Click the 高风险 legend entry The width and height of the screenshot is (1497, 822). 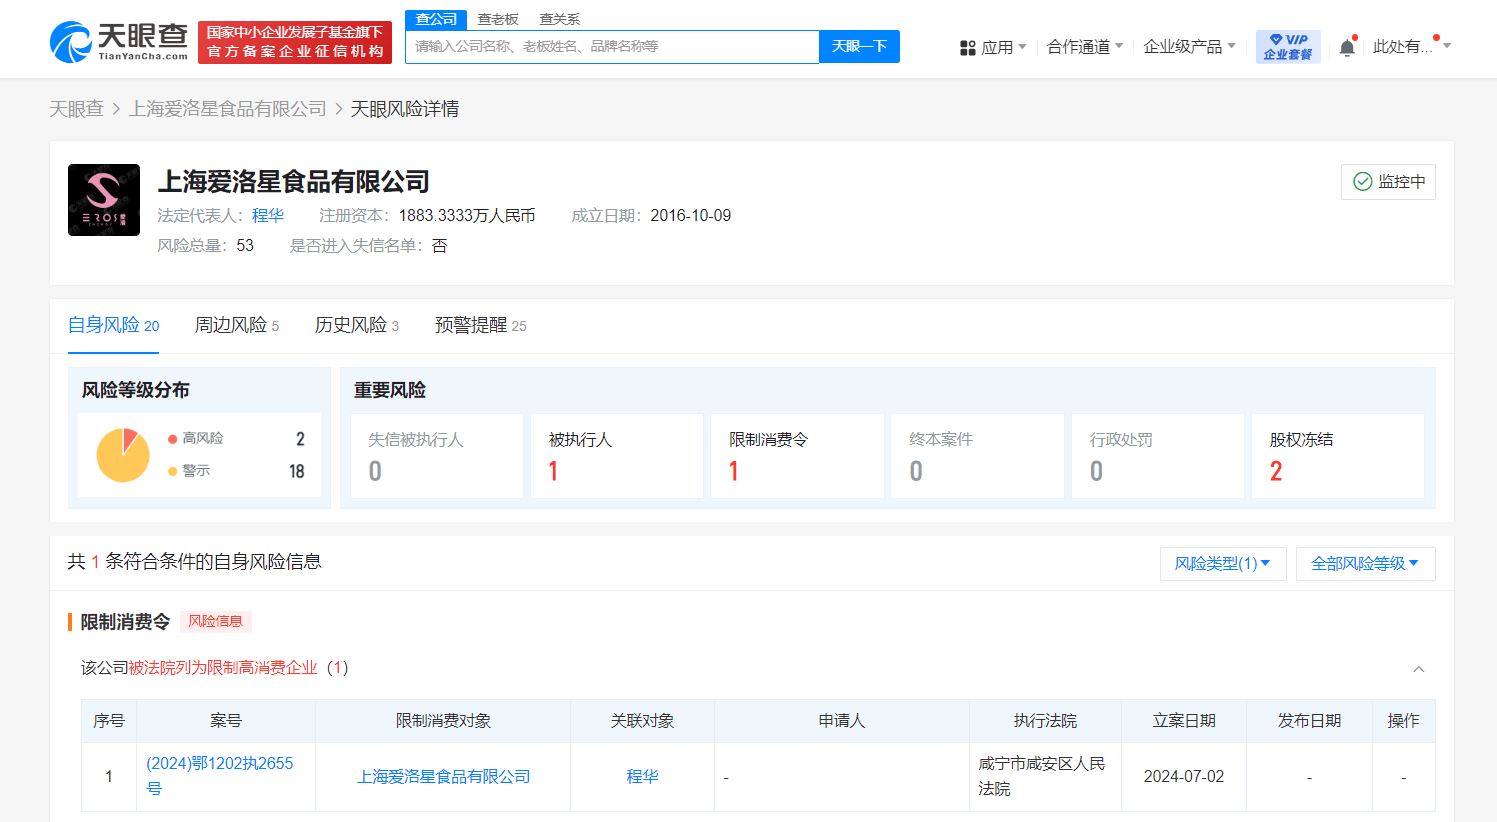pos(196,439)
